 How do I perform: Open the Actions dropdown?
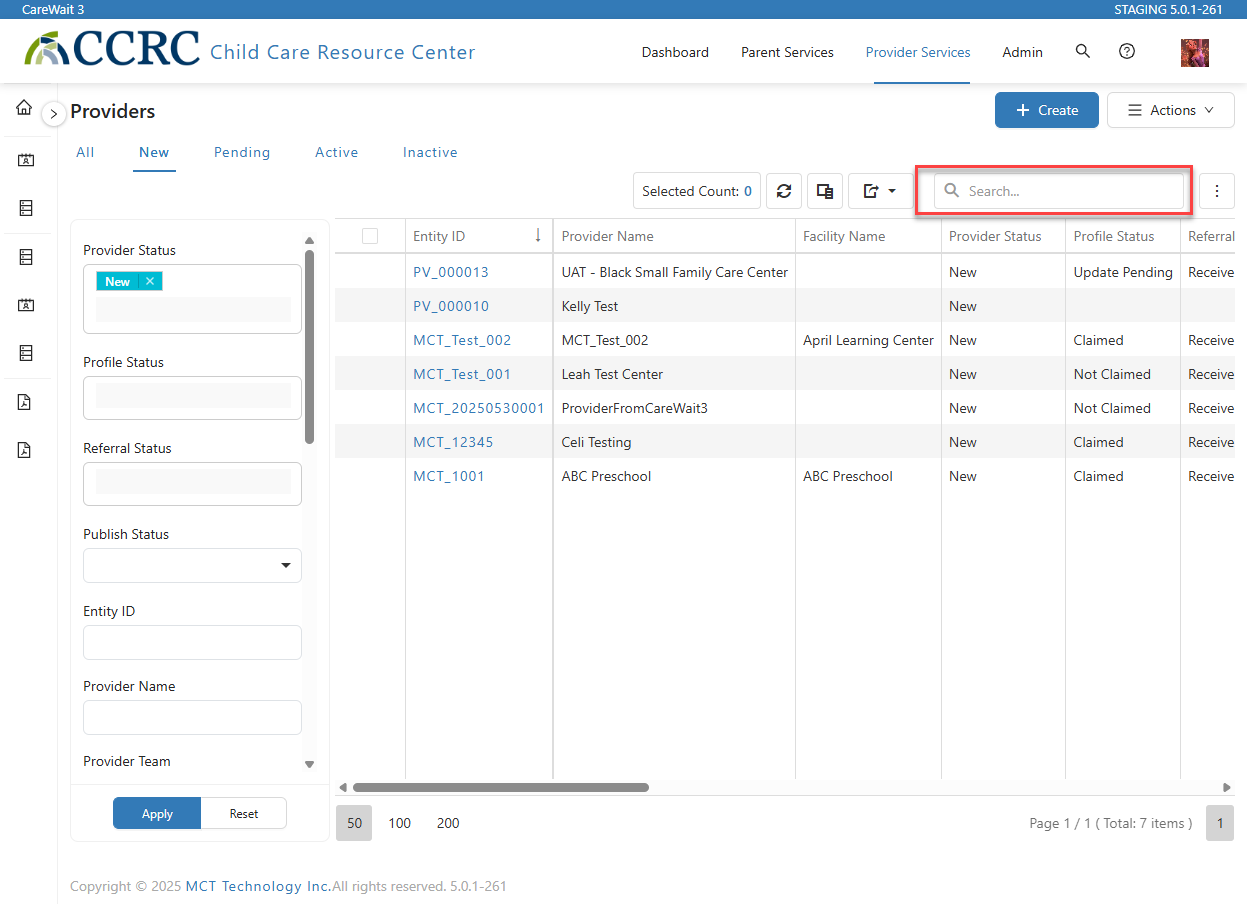point(1171,110)
